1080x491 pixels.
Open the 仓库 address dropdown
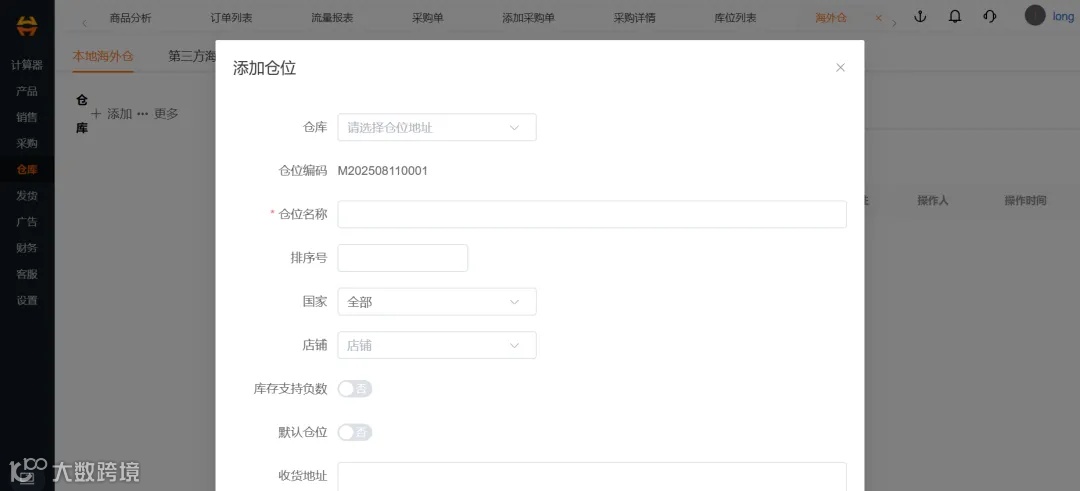(437, 127)
